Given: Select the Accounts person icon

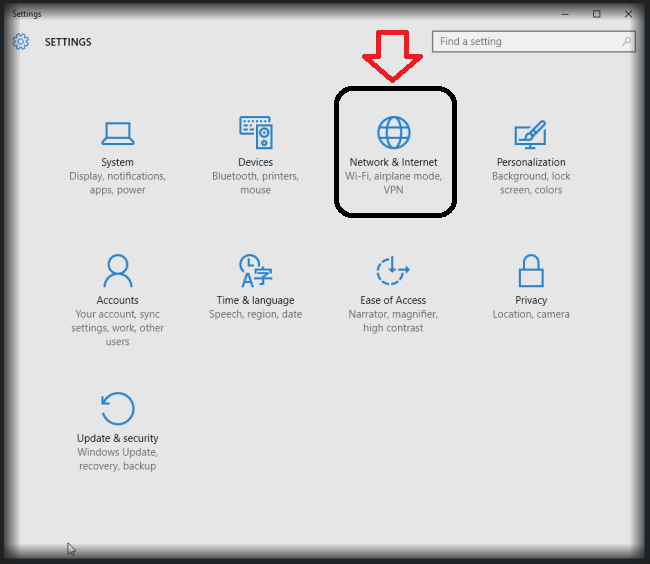Looking at the screenshot, I should pyautogui.click(x=118, y=271).
